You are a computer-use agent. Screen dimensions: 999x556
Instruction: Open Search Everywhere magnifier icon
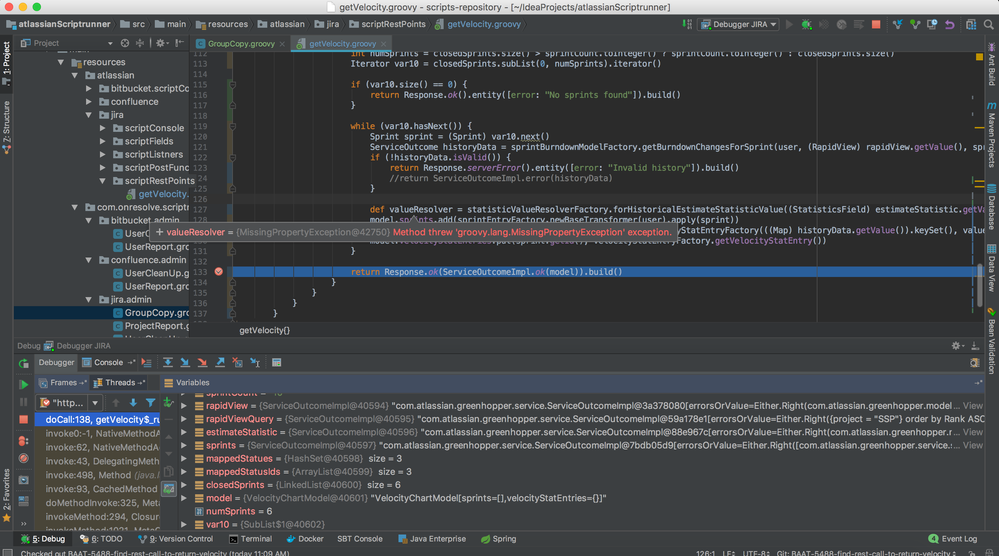pos(989,24)
